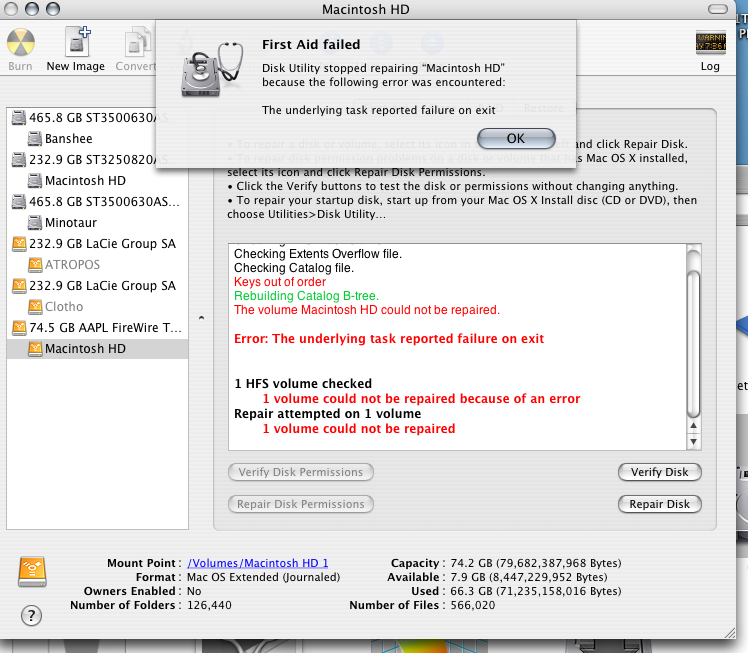Select the 74.5 GB AAPL FireWire disk
748x653 pixels.
[105, 327]
